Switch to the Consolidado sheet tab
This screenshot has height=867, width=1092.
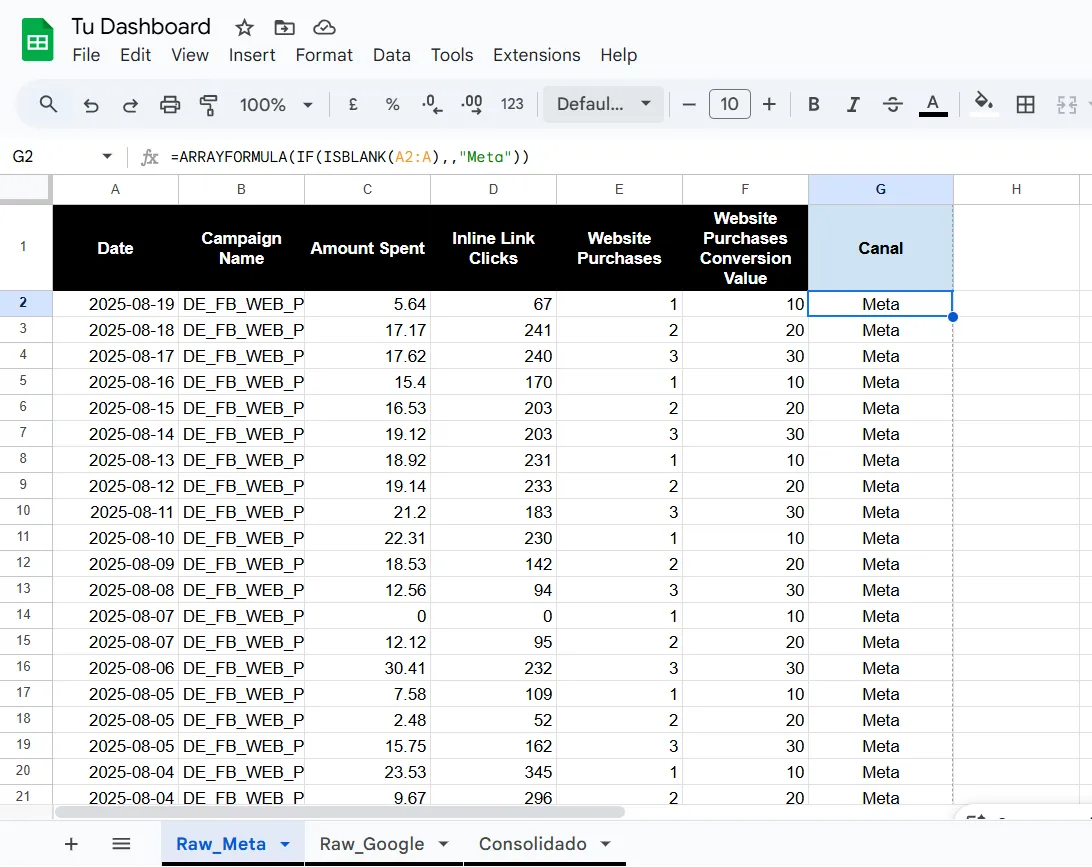point(532,844)
